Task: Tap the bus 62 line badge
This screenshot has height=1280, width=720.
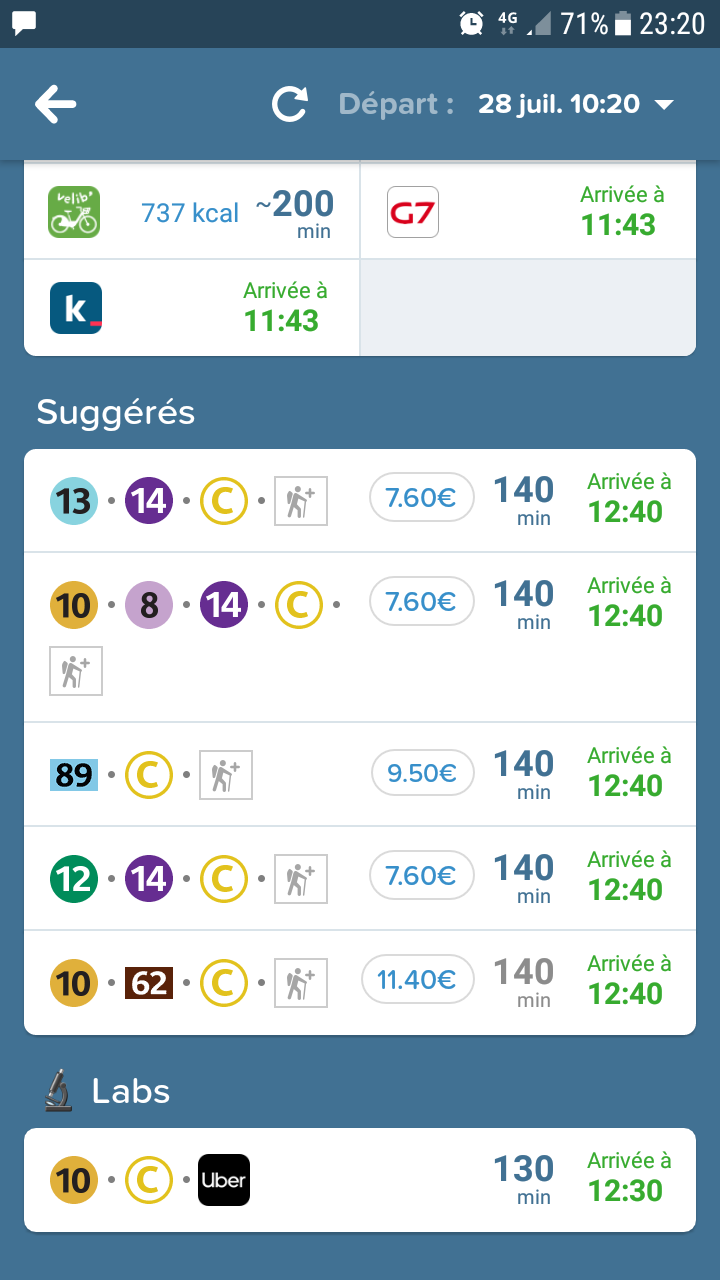Action: pos(149,983)
